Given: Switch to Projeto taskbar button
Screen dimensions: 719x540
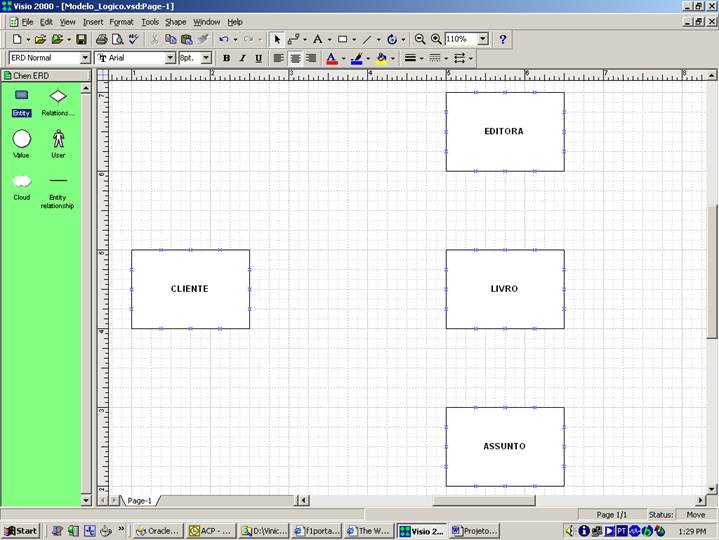Looking at the screenshot, I should (475, 531).
